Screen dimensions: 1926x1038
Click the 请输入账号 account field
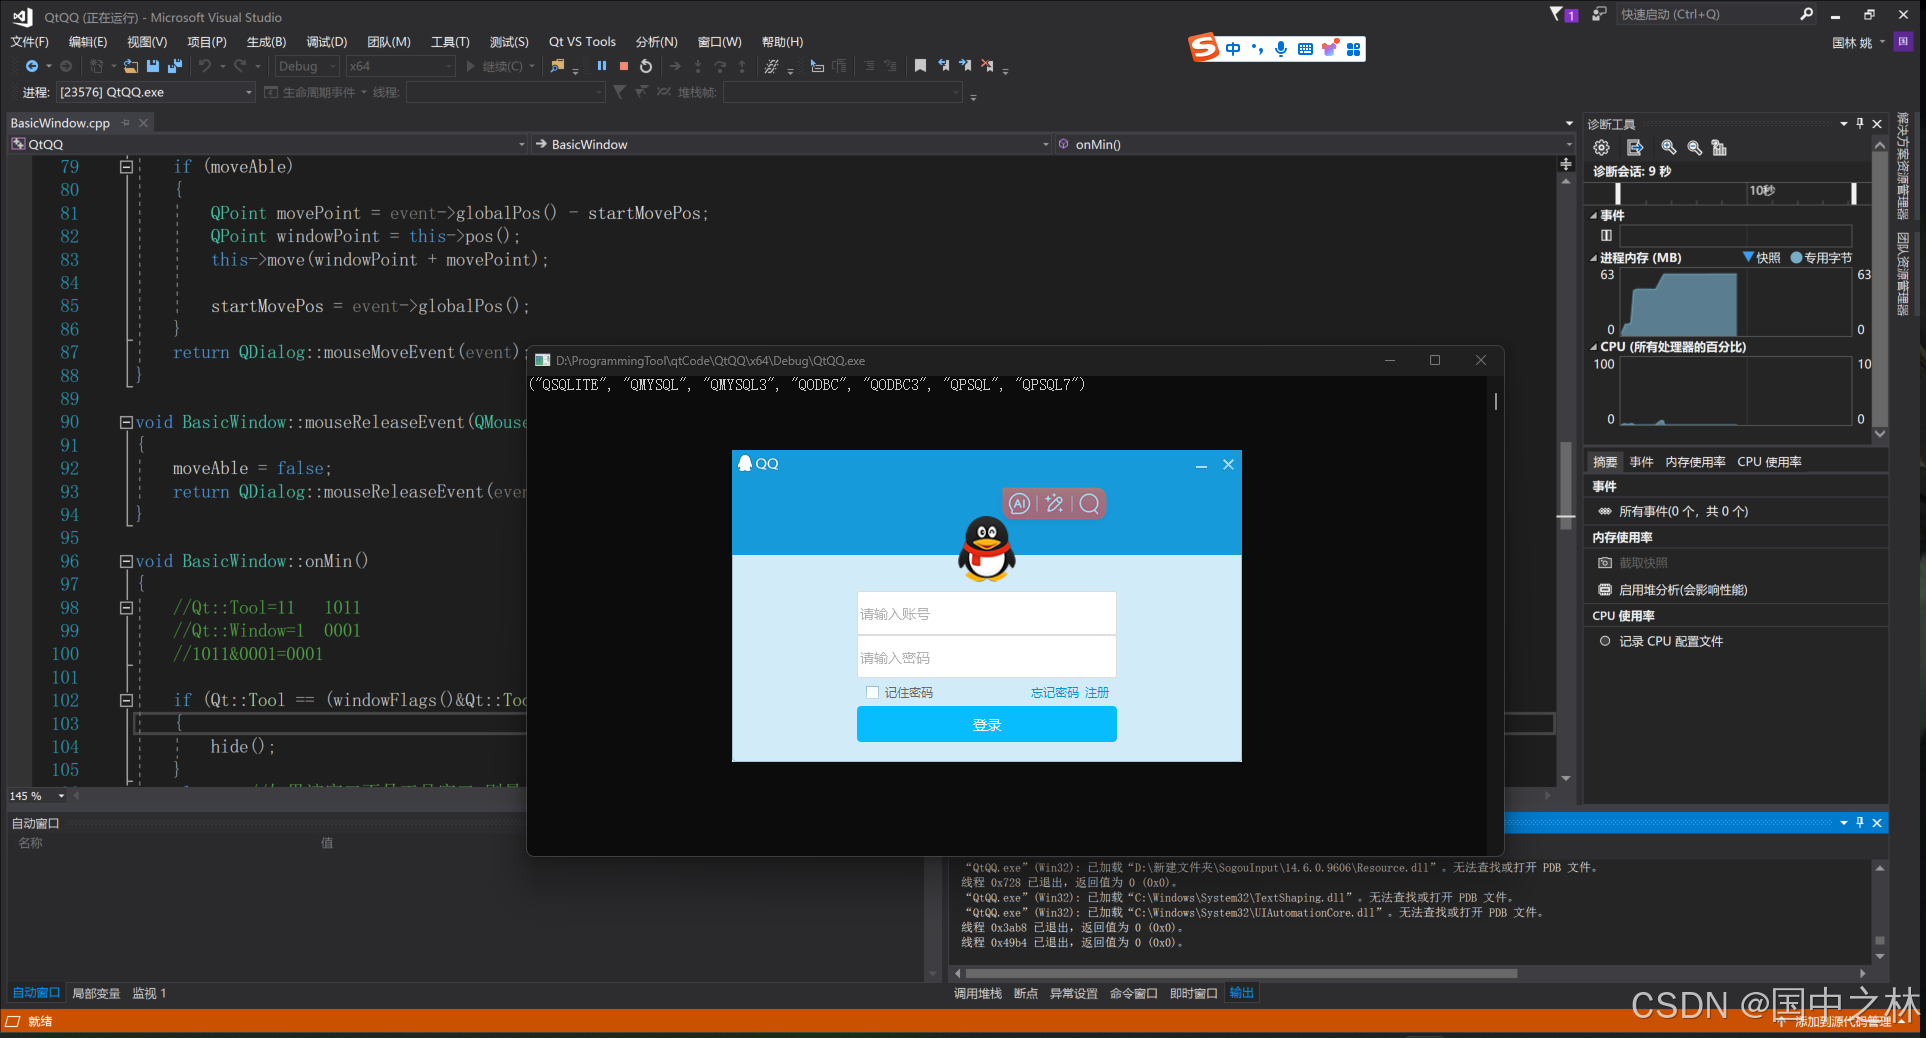(x=987, y=613)
